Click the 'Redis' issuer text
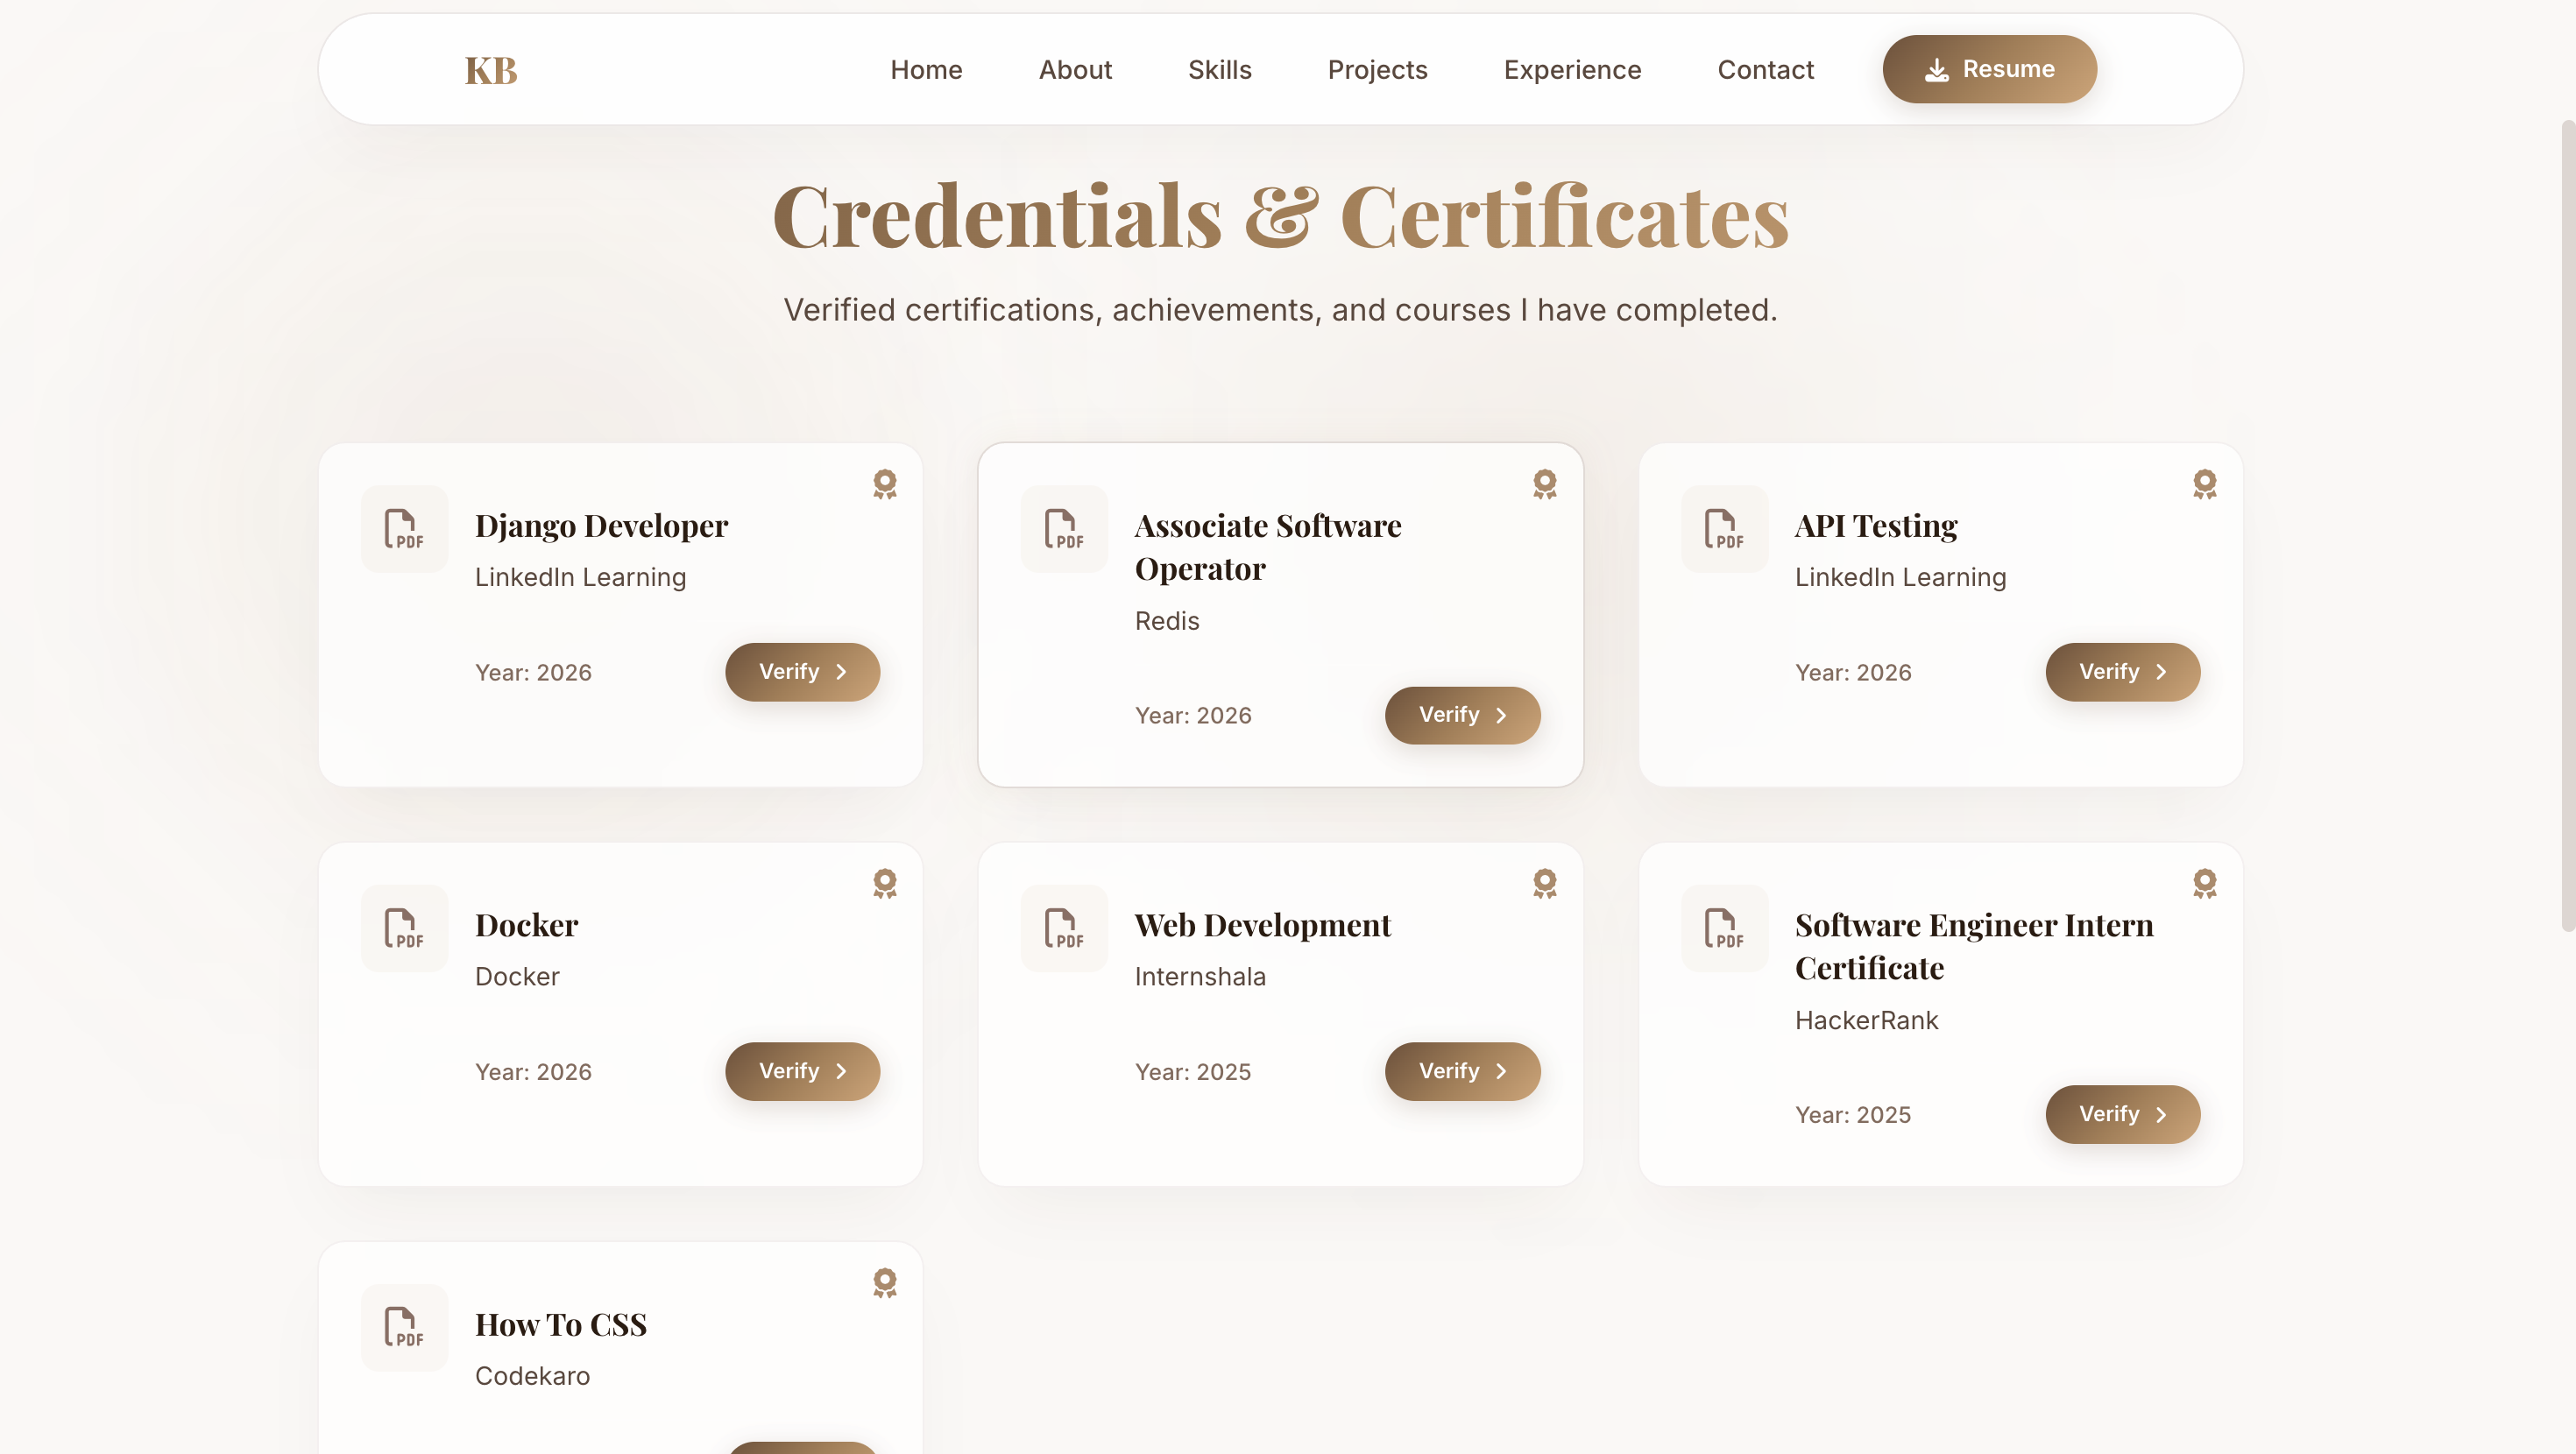Viewport: 2576px width, 1454px height. pyautogui.click(x=1166, y=621)
